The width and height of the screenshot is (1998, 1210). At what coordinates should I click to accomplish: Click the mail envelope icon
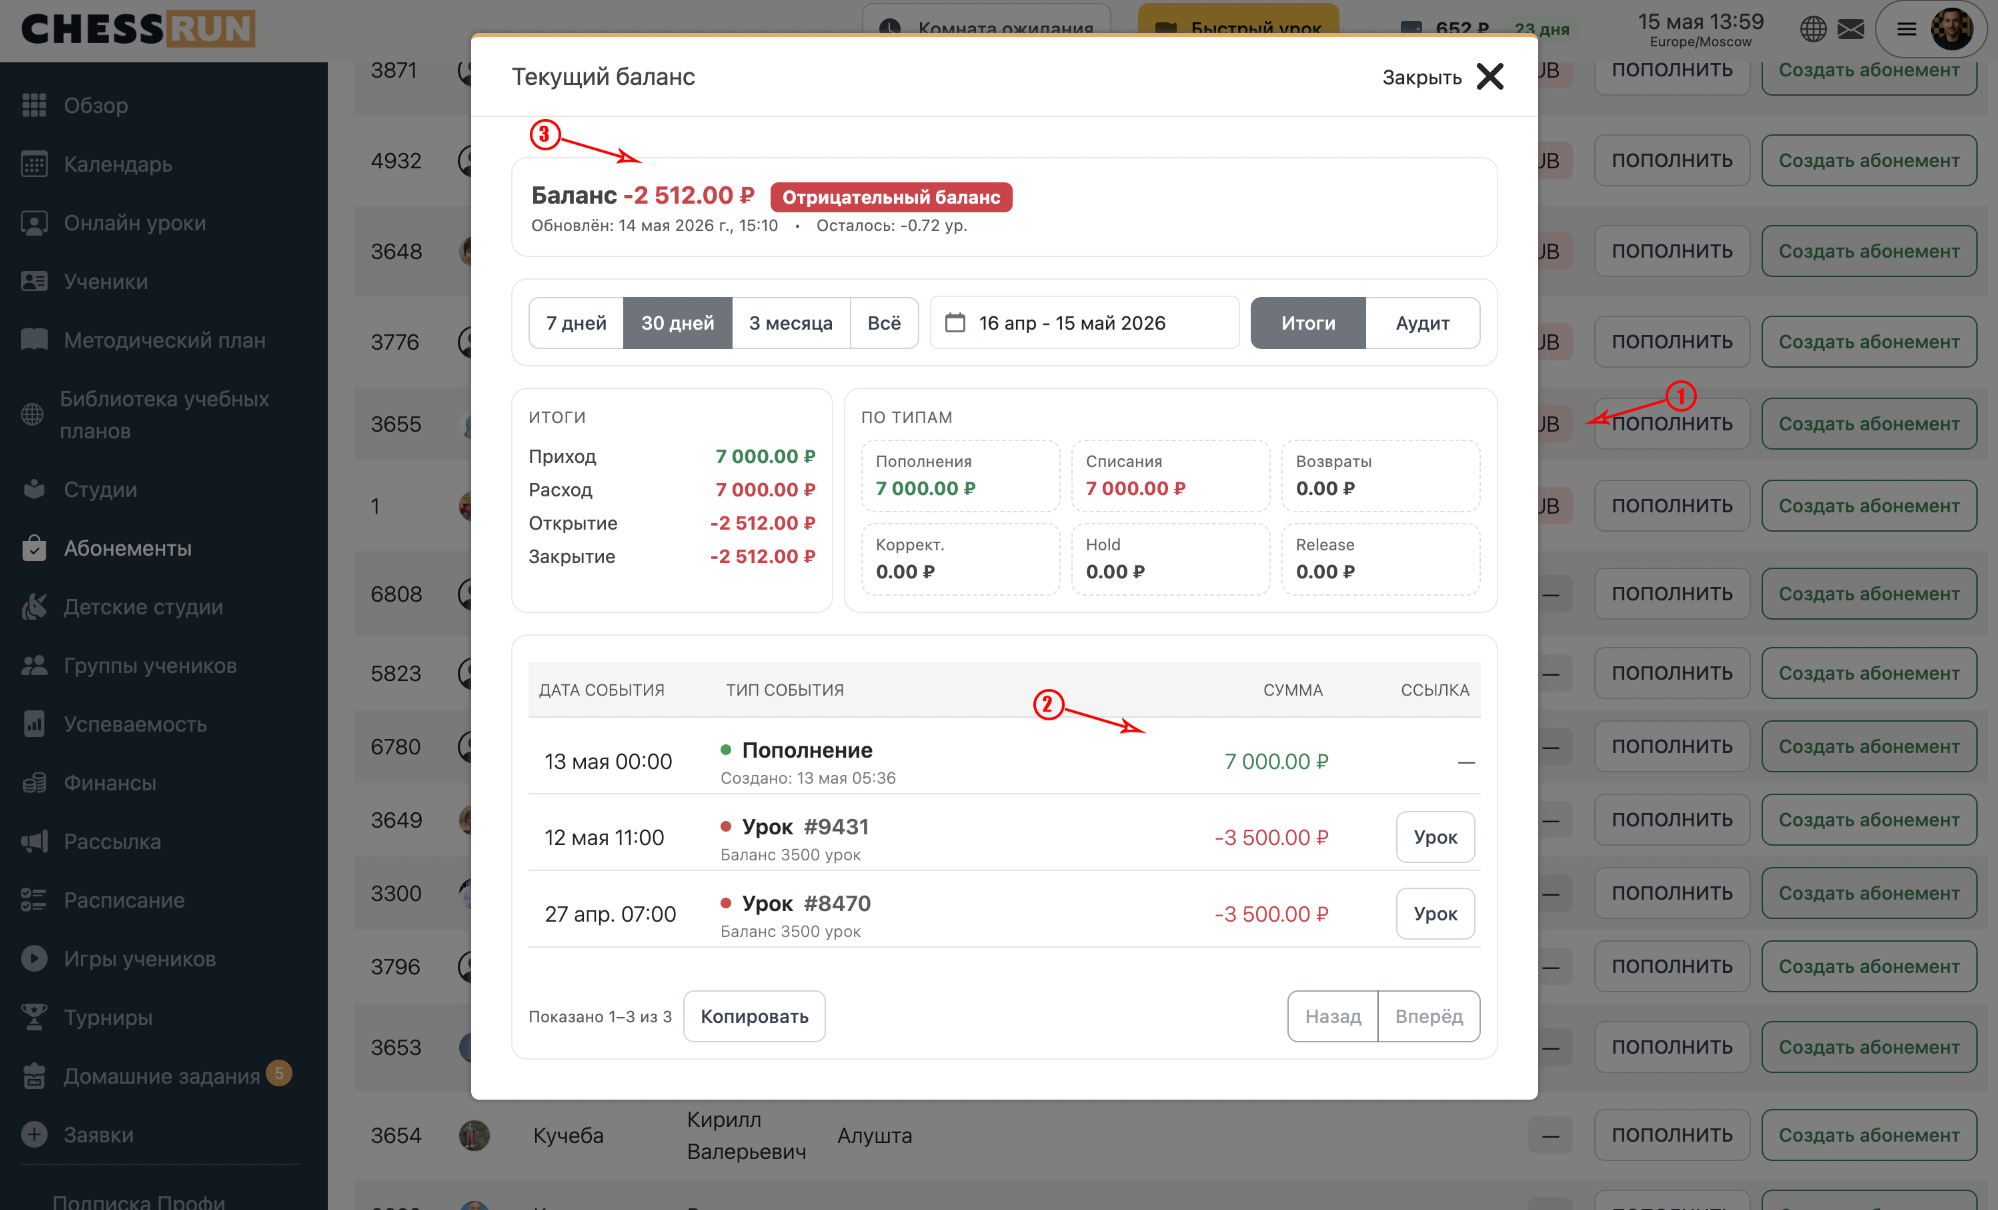1851,29
